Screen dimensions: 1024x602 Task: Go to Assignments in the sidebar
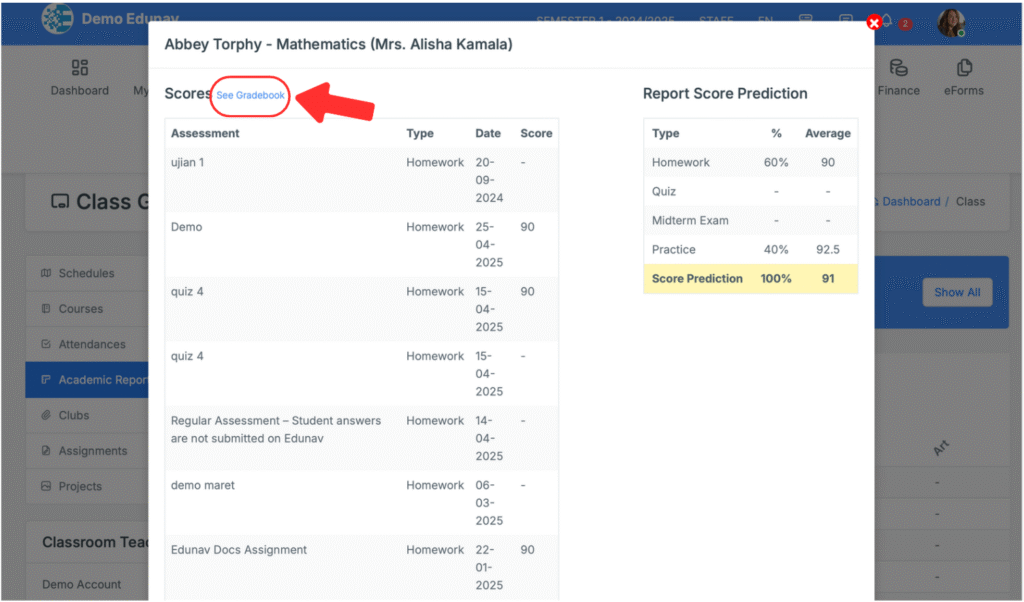pos(92,451)
